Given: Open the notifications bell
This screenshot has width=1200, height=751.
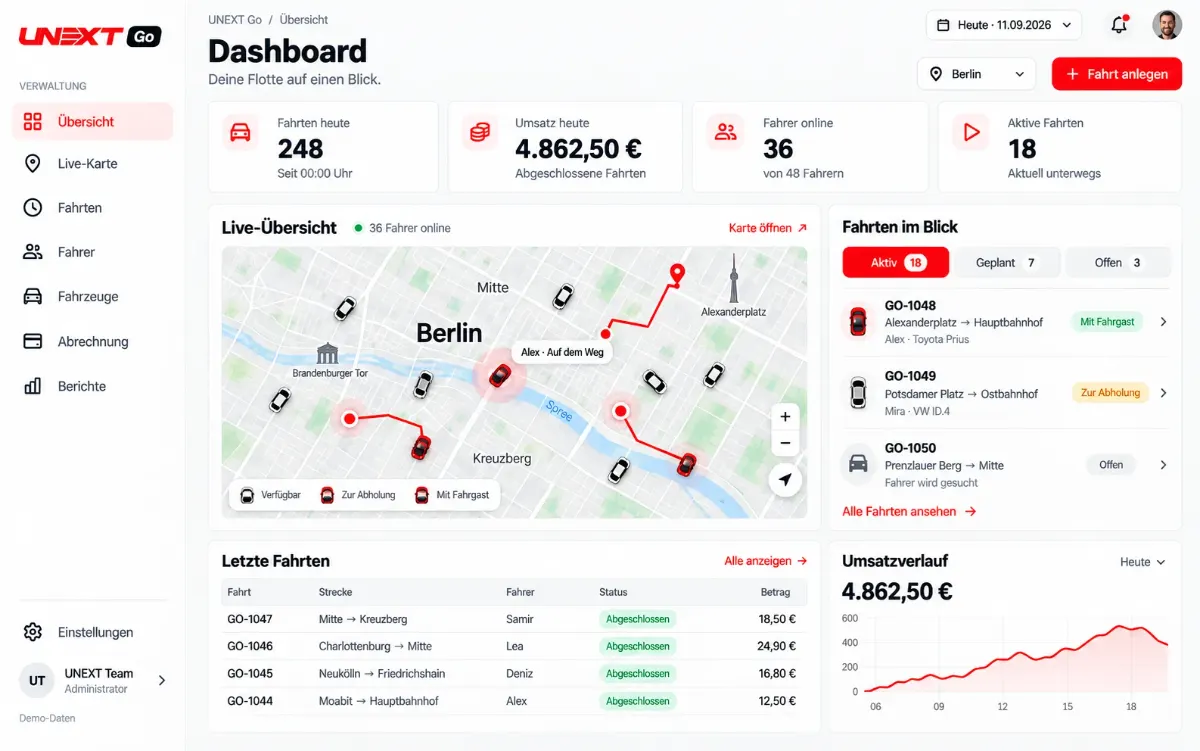Looking at the screenshot, I should coord(1119,25).
